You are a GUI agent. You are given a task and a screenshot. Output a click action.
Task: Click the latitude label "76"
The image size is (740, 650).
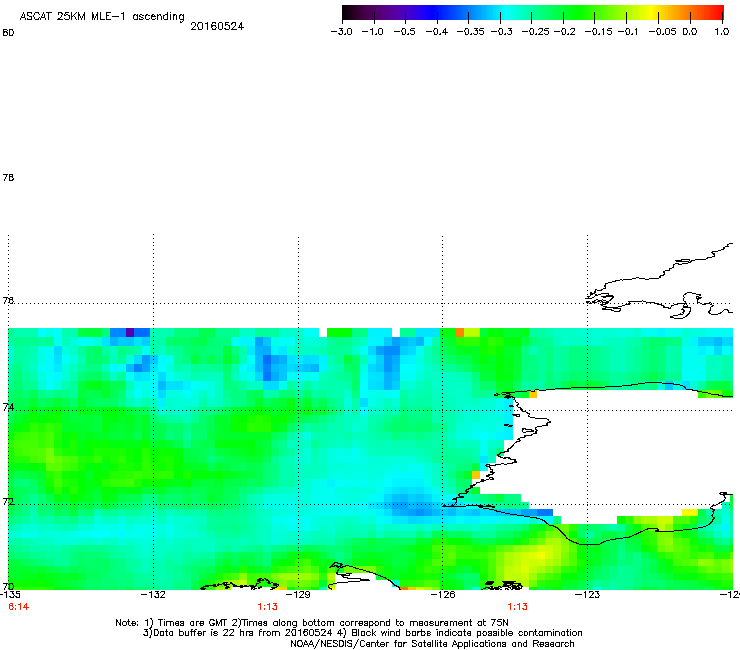pyautogui.click(x=8, y=301)
